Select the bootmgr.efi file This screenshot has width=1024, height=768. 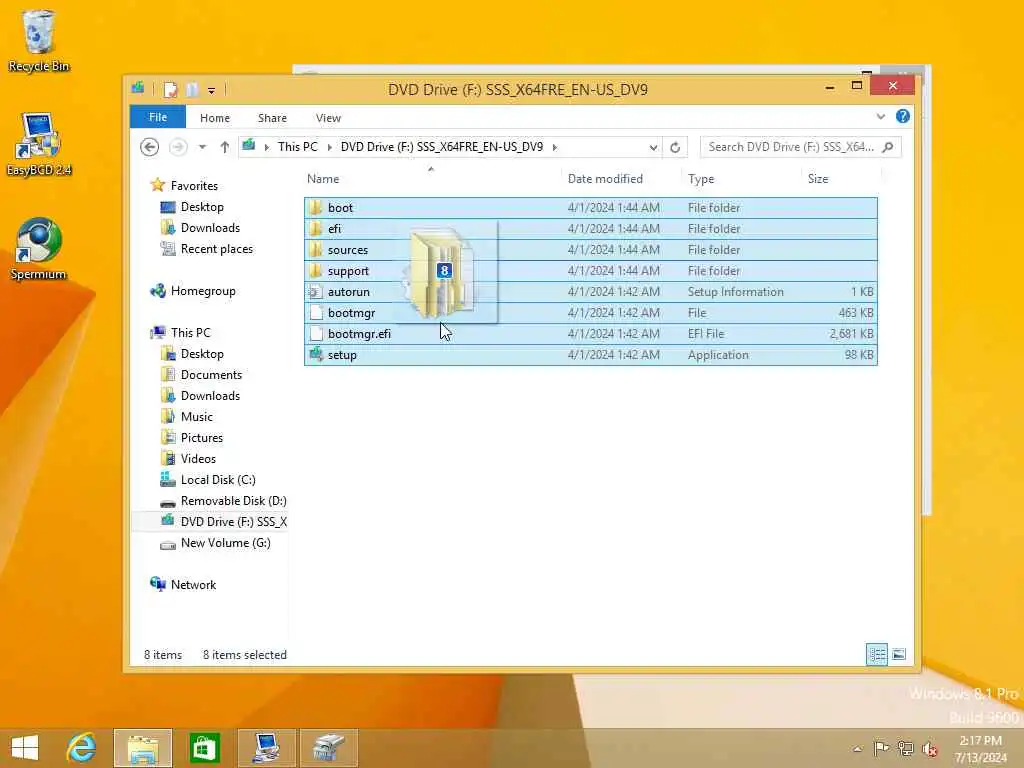click(590, 334)
